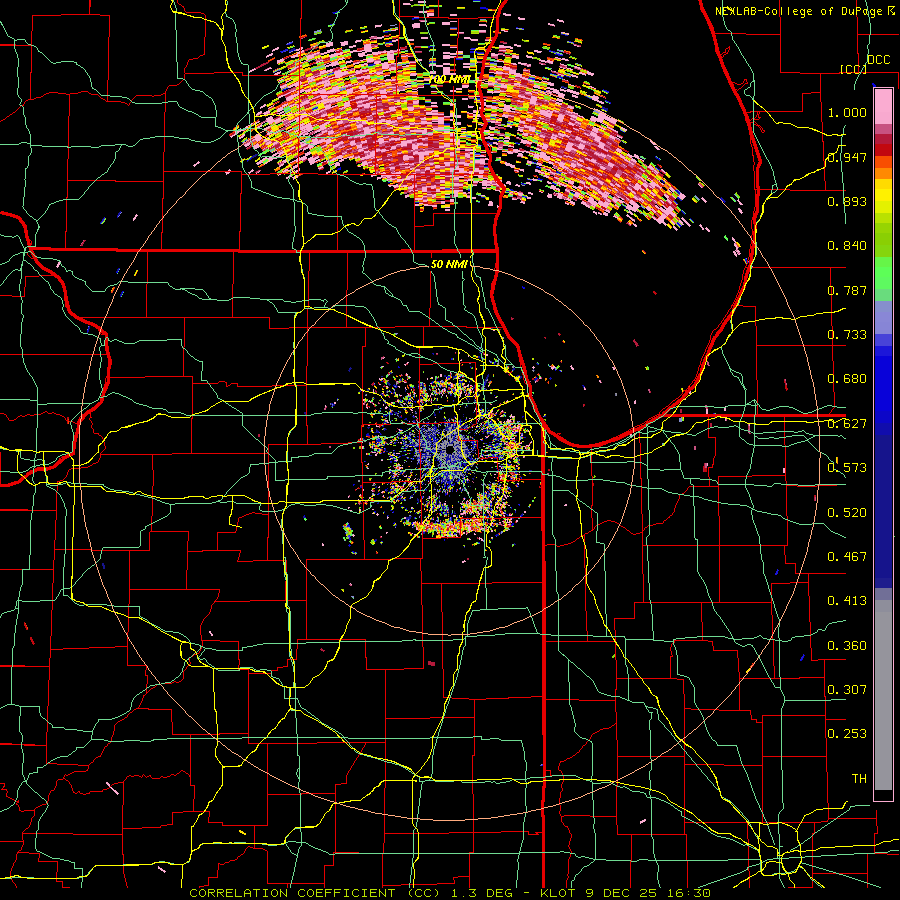Click the 100 NMI range ring label
Viewport: 900px width, 900px height.
point(449,79)
